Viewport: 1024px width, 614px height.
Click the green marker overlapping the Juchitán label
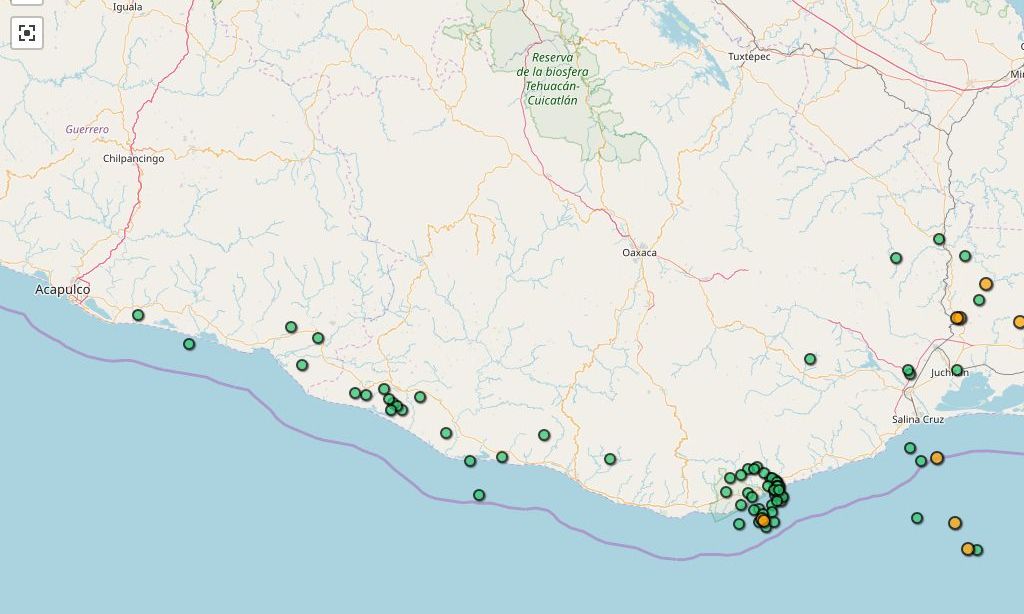click(x=957, y=370)
